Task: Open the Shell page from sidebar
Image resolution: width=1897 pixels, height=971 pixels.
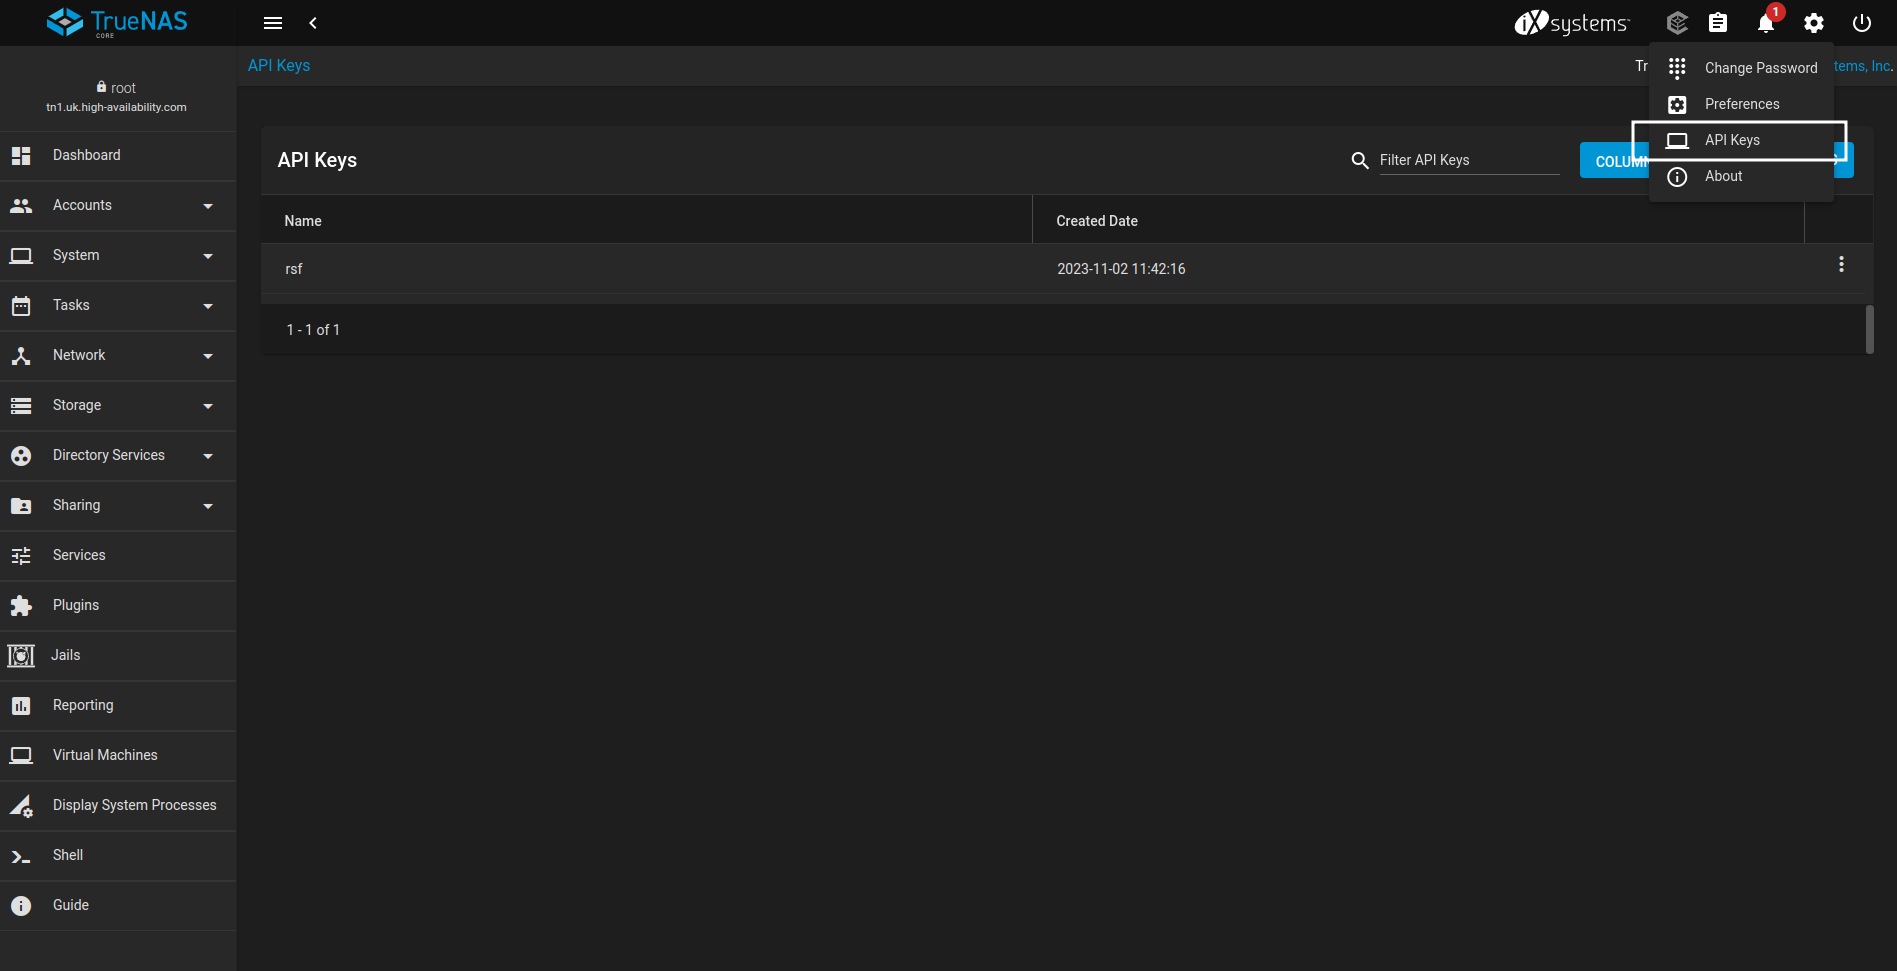Action: tap(68, 855)
